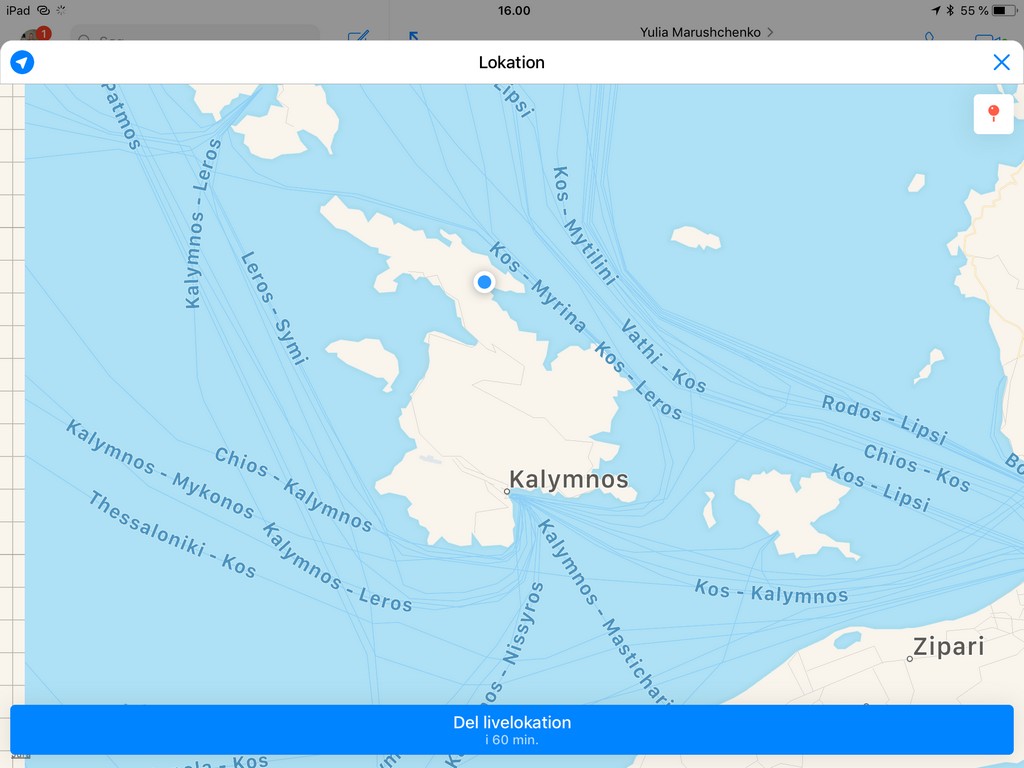The width and height of the screenshot is (1024, 768).
Task: Select the Zipari town label
Action: (x=948, y=646)
